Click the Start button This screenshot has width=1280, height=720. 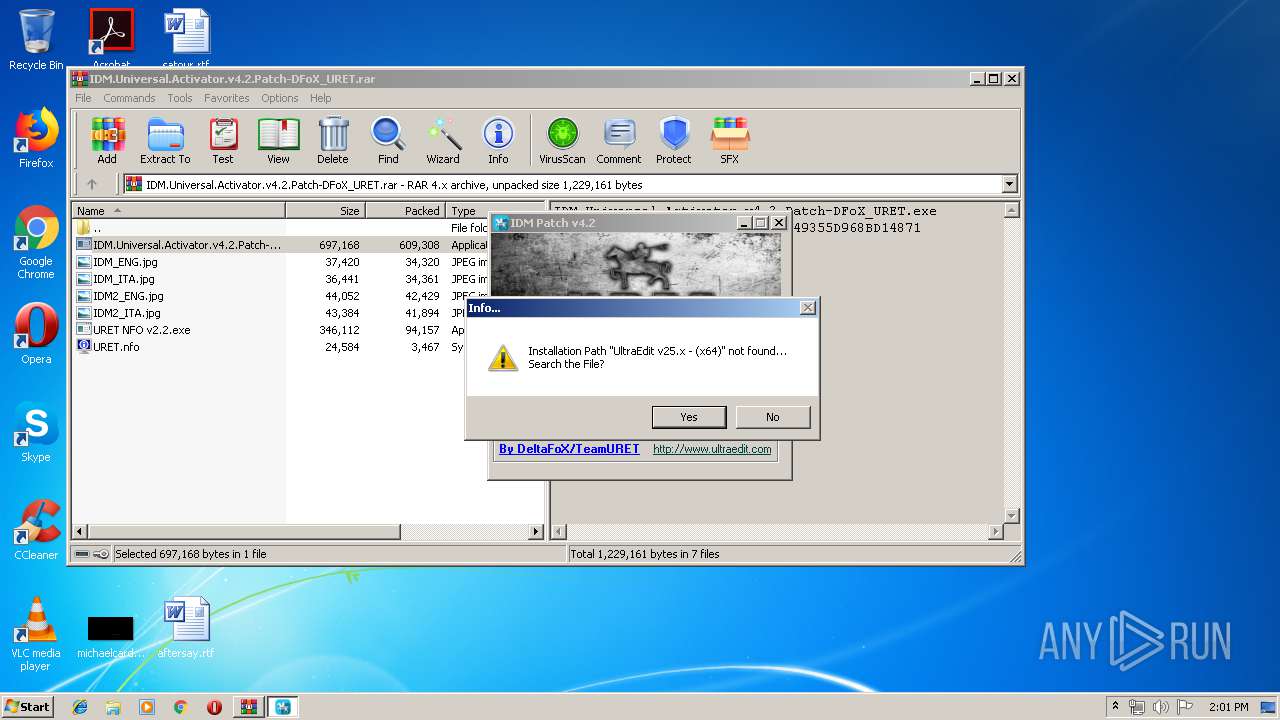click(x=28, y=706)
